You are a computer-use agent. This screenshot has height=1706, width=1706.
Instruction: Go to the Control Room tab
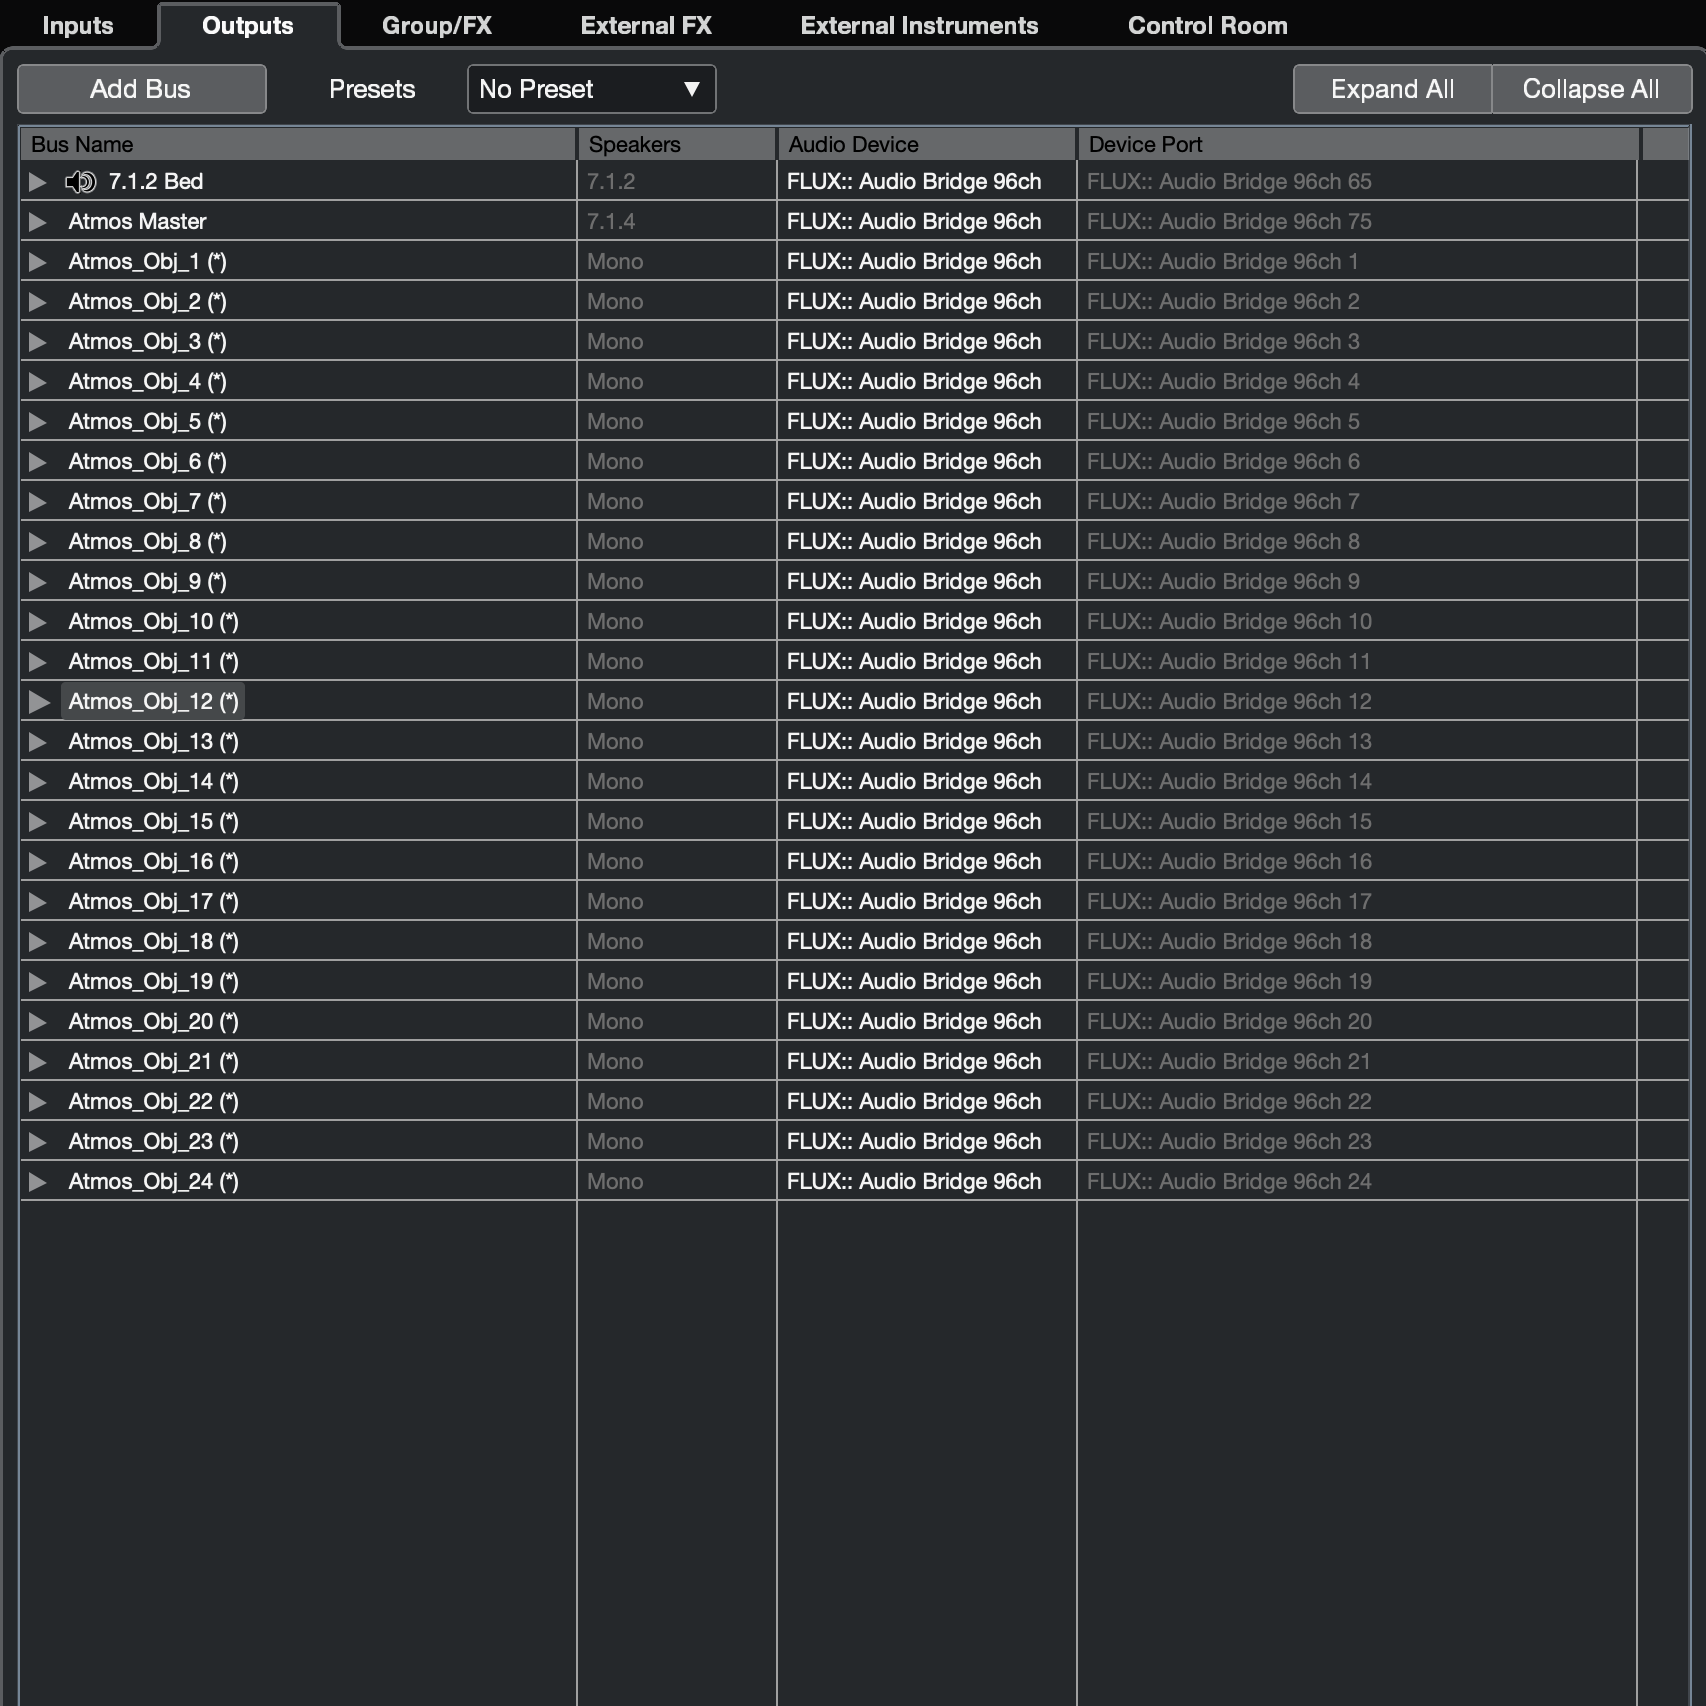[1207, 26]
